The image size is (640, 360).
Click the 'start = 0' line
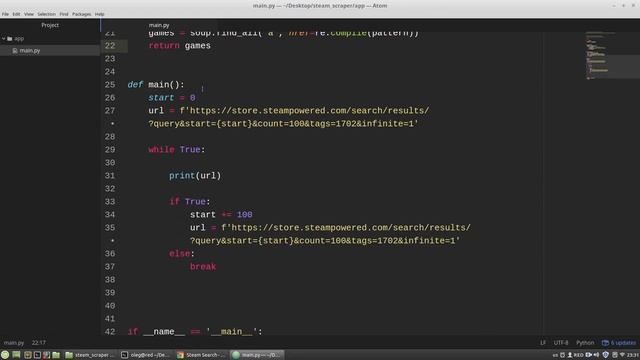coord(172,98)
